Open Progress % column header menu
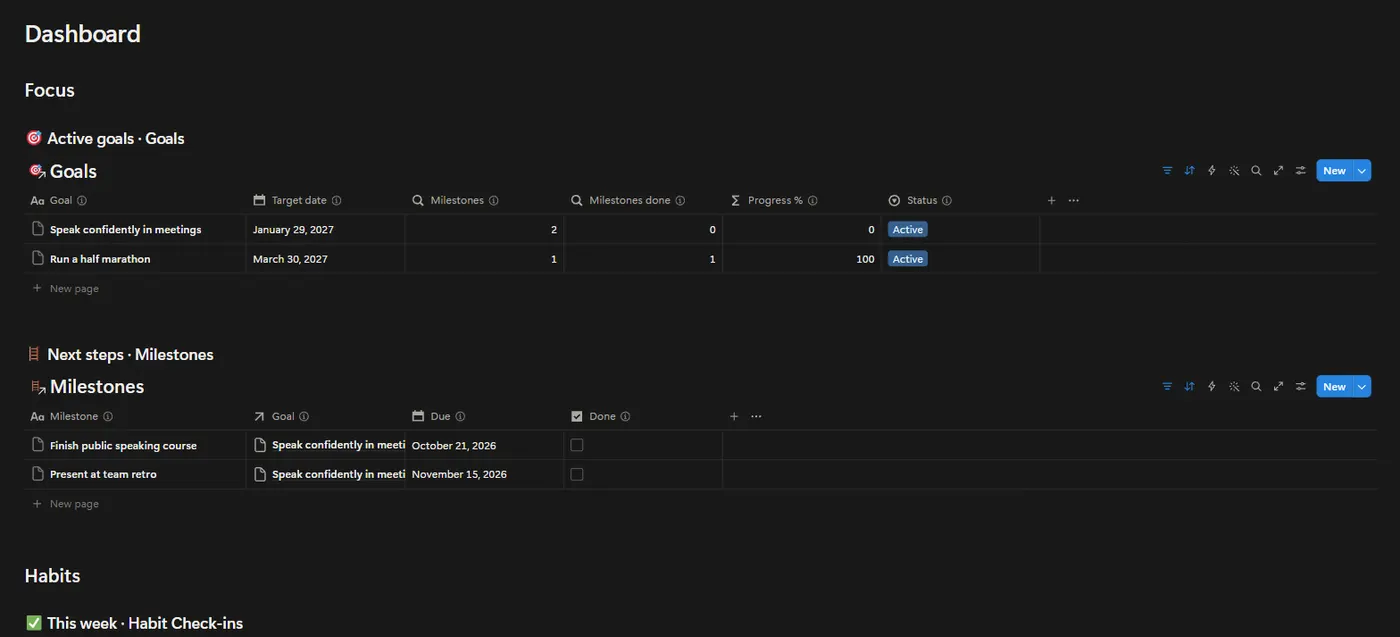Screen dimensions: 1400x637 [x=774, y=201]
